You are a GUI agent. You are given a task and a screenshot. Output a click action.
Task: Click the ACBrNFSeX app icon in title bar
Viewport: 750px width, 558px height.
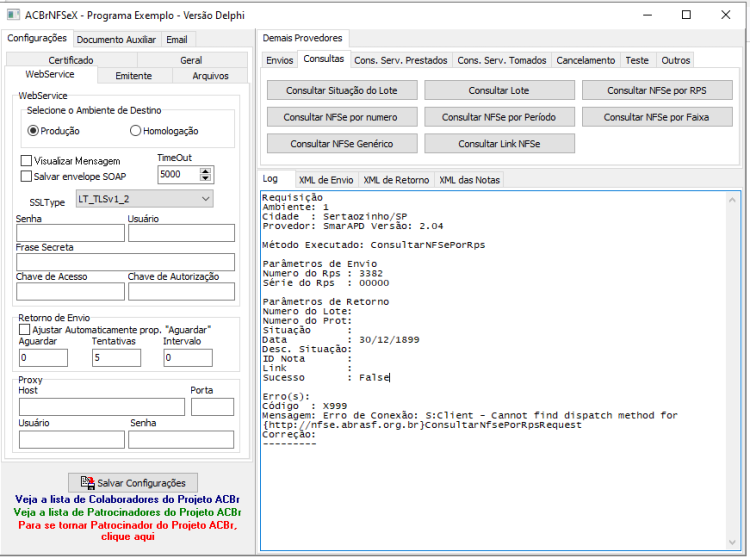(13, 15)
